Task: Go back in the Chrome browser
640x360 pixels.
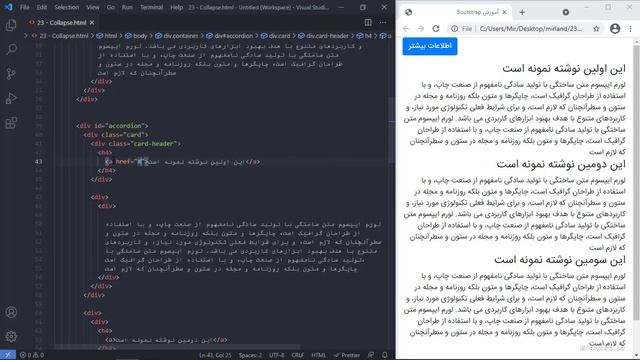Action: [406, 29]
